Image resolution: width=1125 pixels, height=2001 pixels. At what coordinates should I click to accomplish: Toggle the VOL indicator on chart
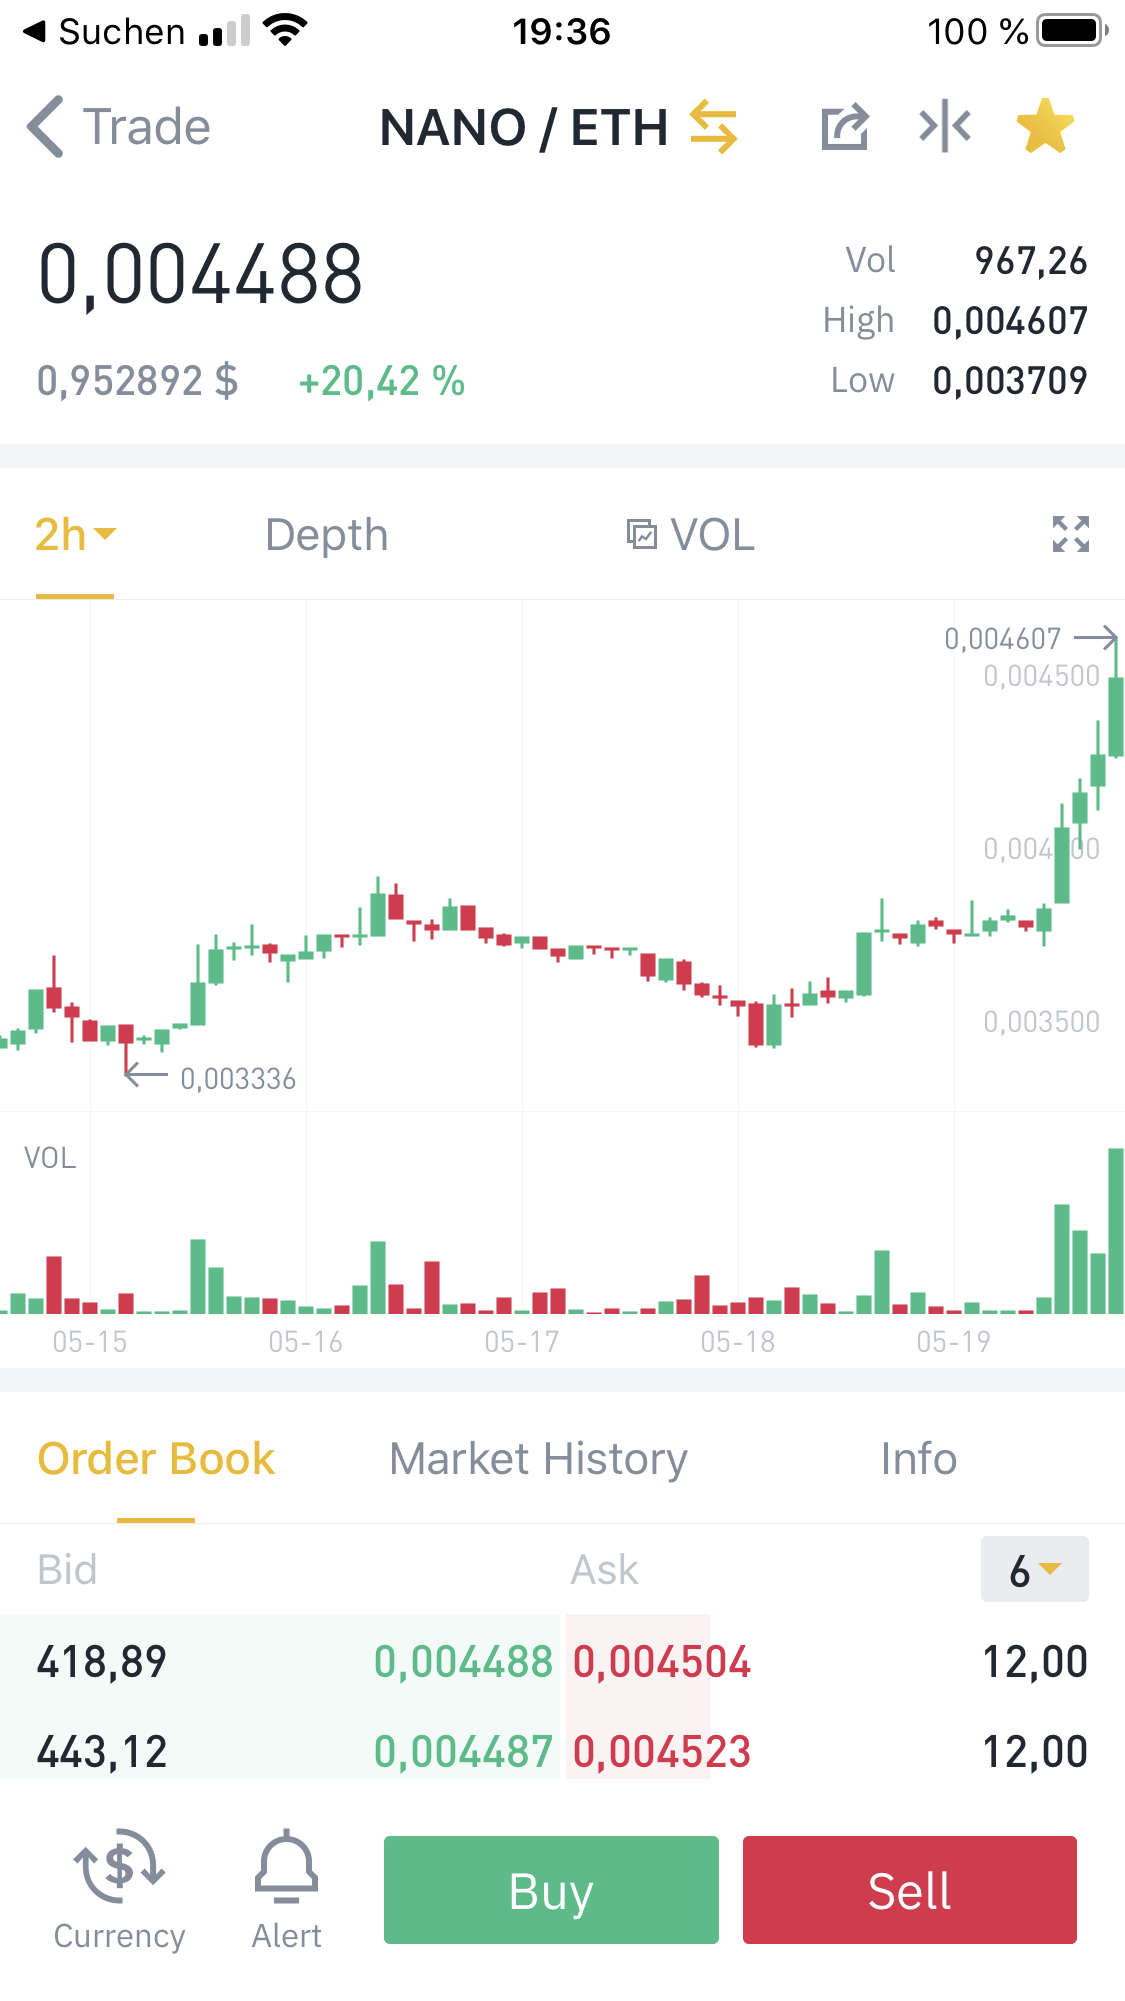(690, 535)
